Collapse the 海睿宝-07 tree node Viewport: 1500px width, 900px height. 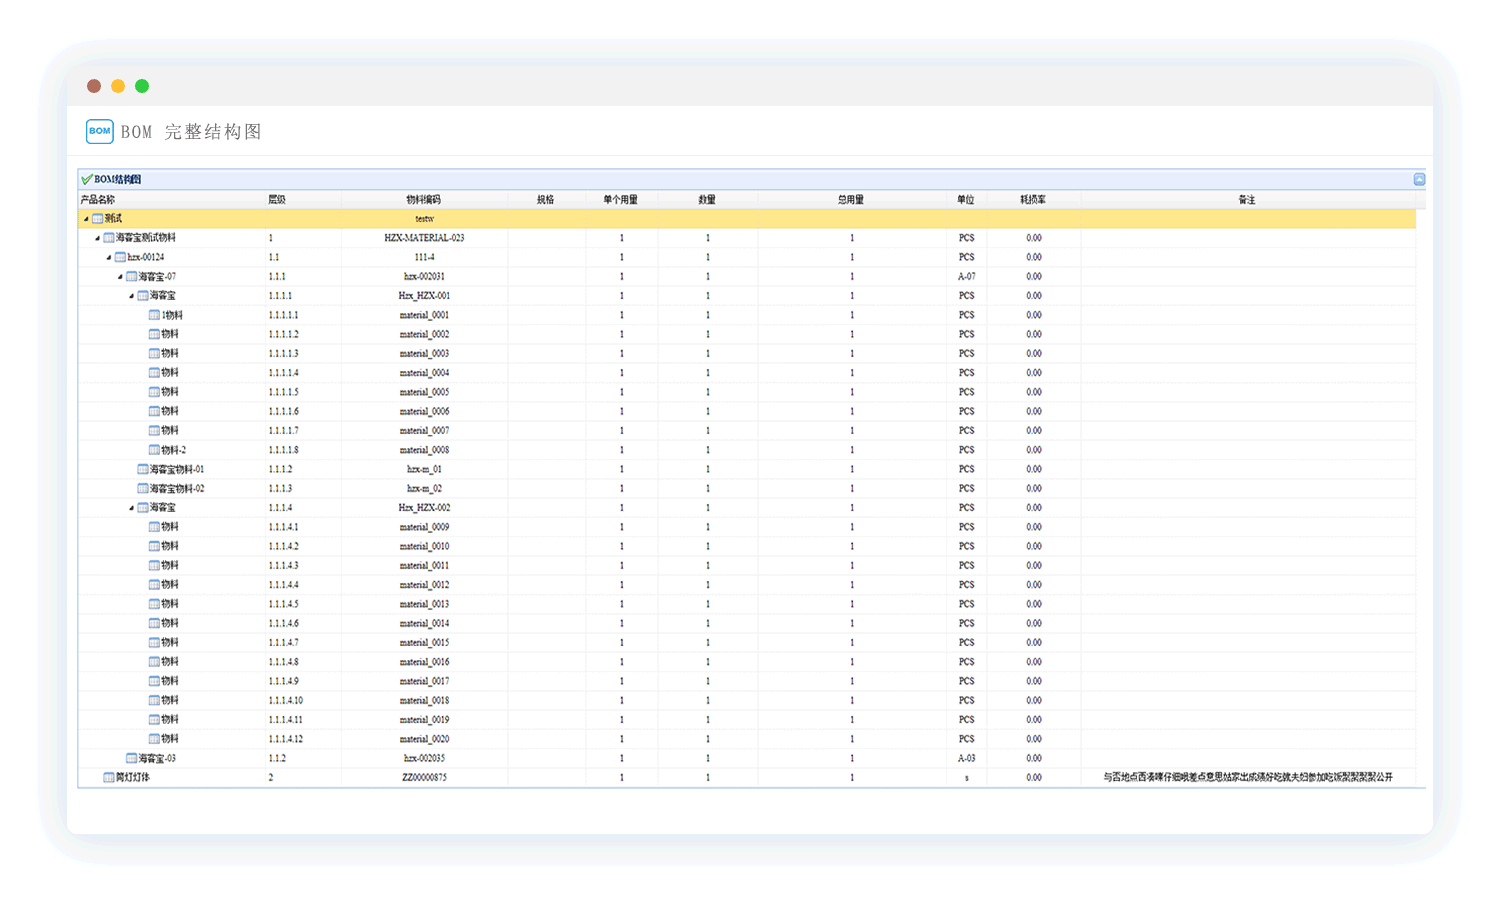(120, 277)
